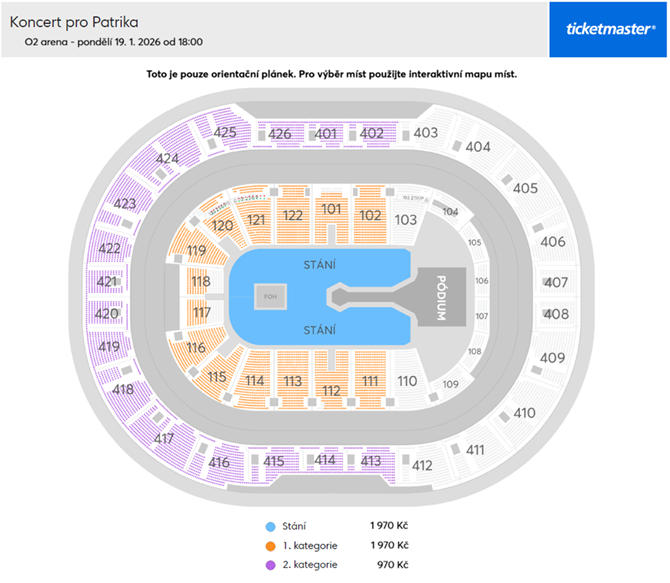The width and height of the screenshot is (670, 583).
Task: Select upper section 408 on right
Action: click(x=556, y=314)
